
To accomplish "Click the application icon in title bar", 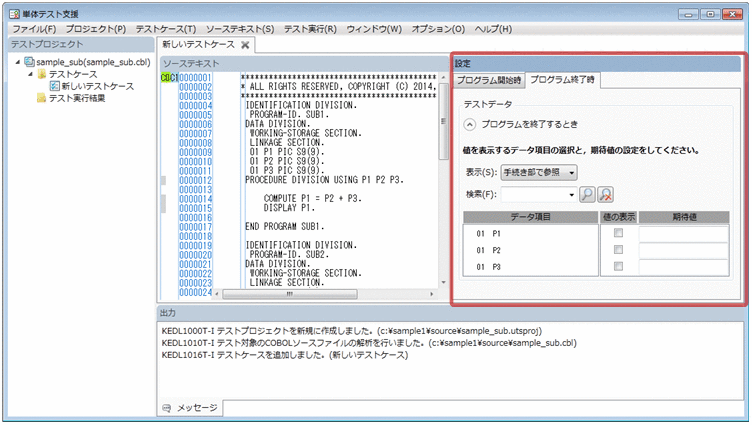I will click(14, 14).
